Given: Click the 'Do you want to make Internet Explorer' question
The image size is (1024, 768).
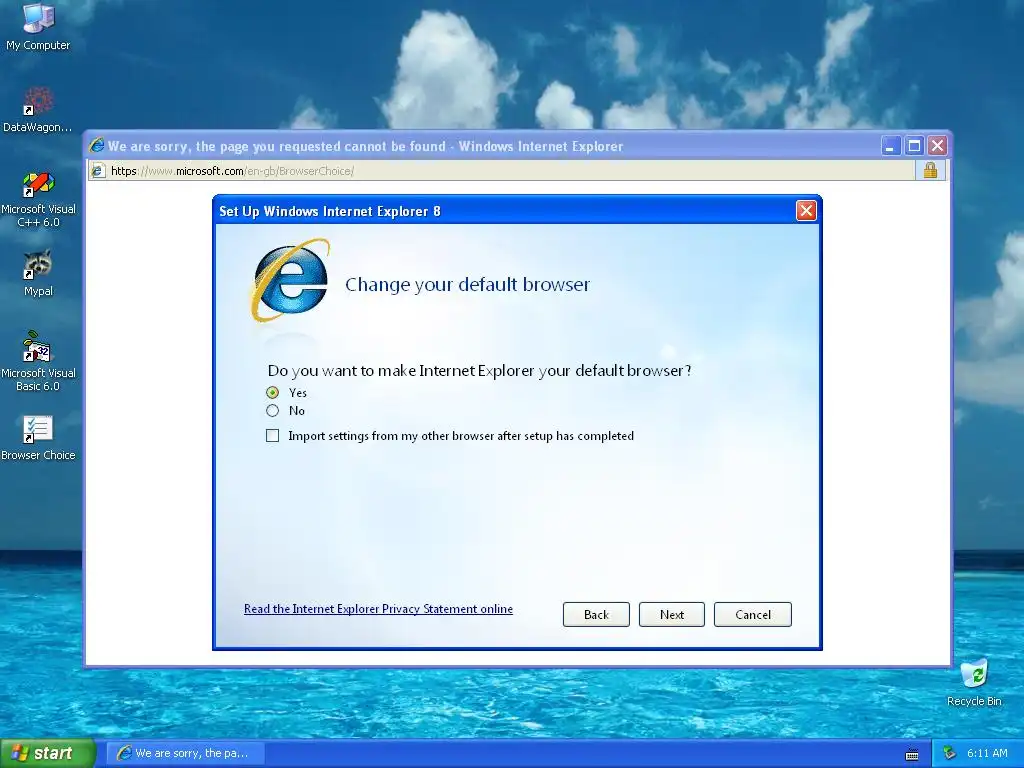Looking at the screenshot, I should [x=479, y=371].
